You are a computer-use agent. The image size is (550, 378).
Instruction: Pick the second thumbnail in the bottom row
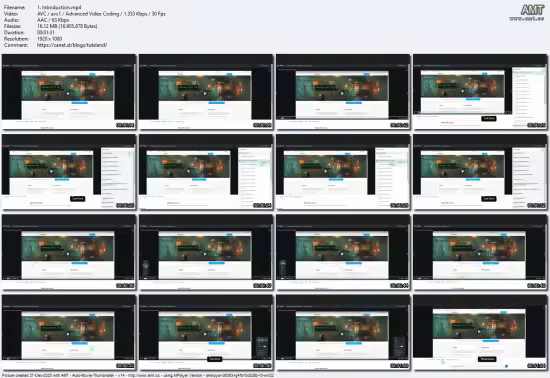pos(206,333)
